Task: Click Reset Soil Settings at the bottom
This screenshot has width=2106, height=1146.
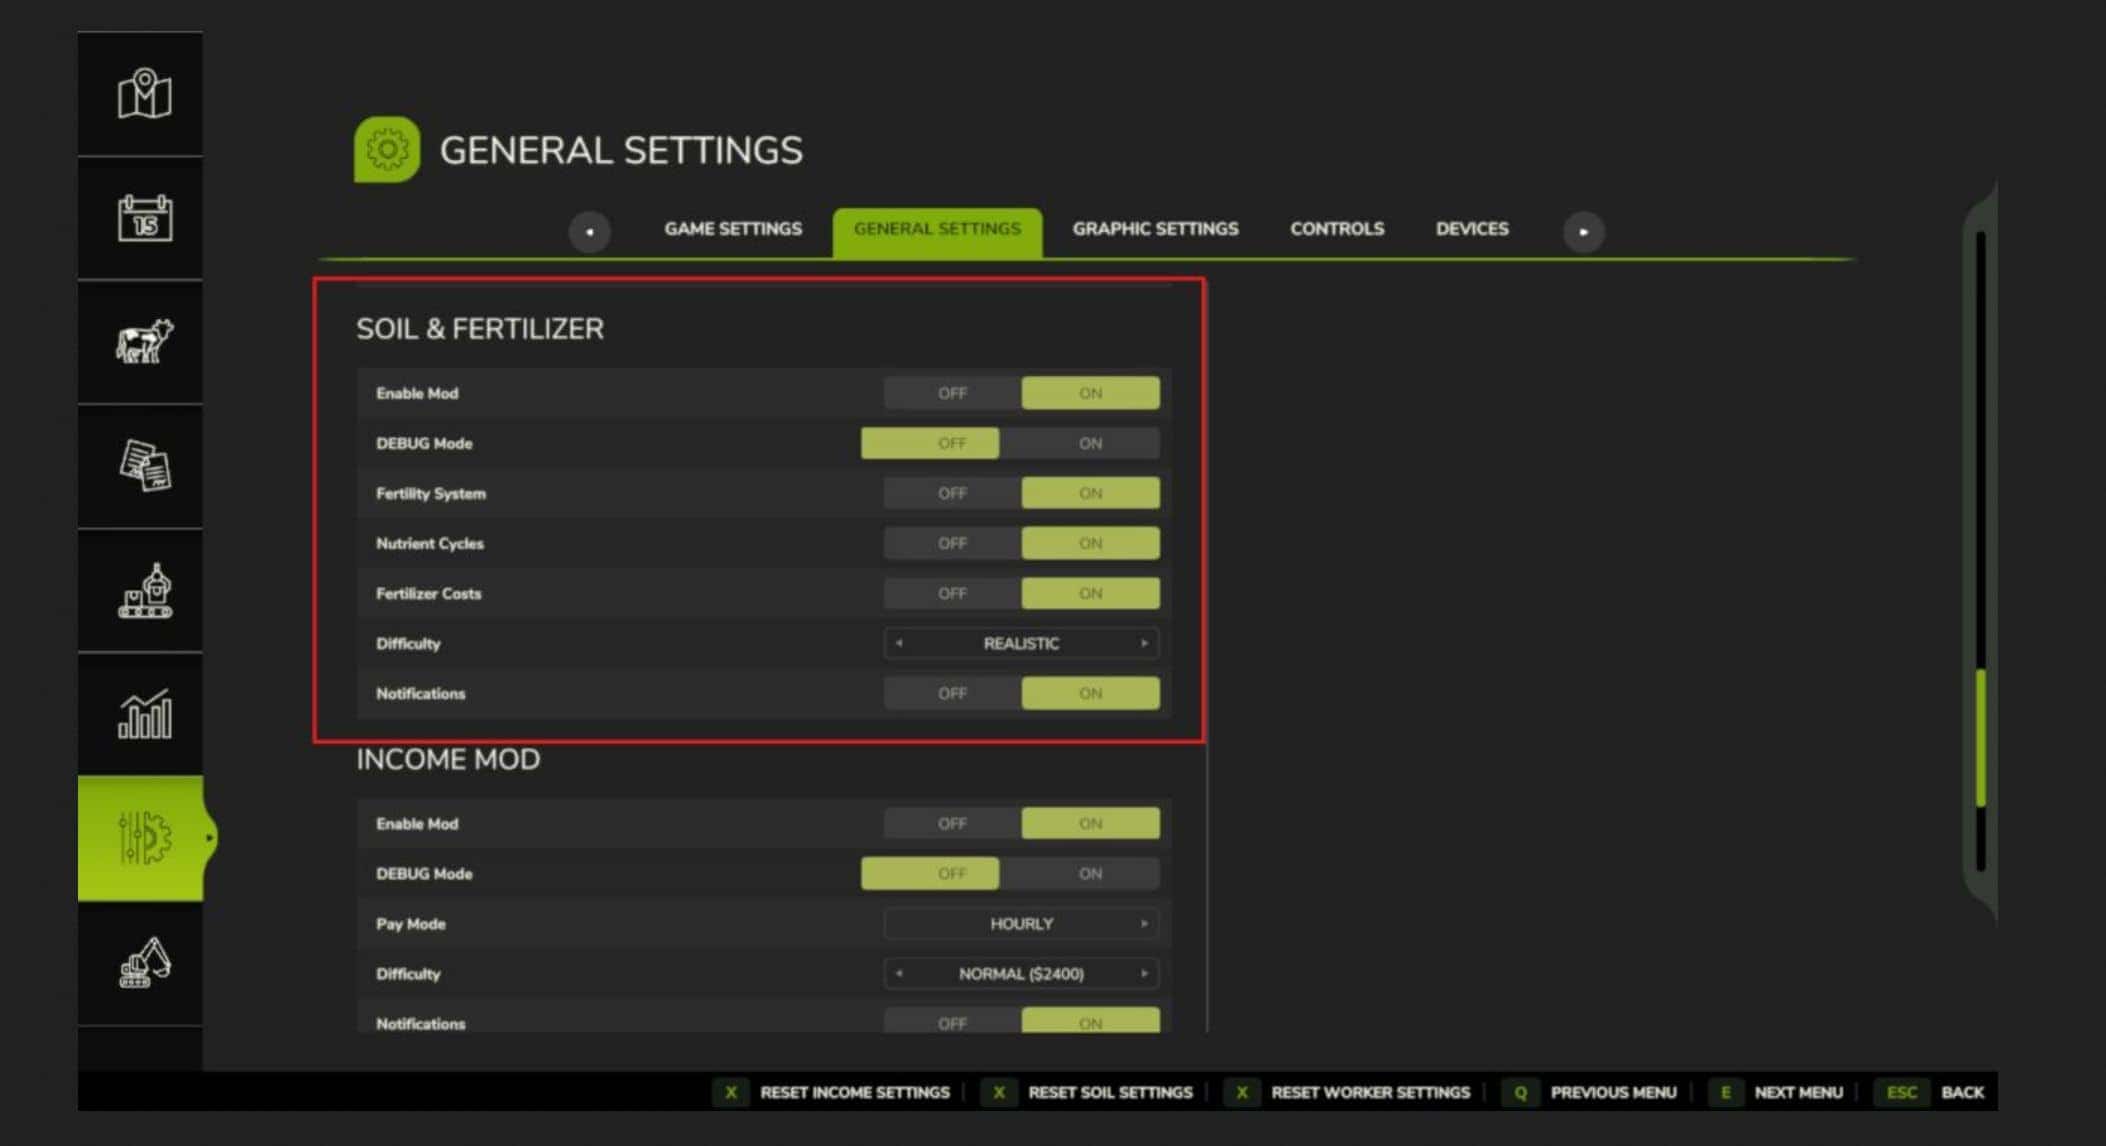Action: click(x=1110, y=1092)
